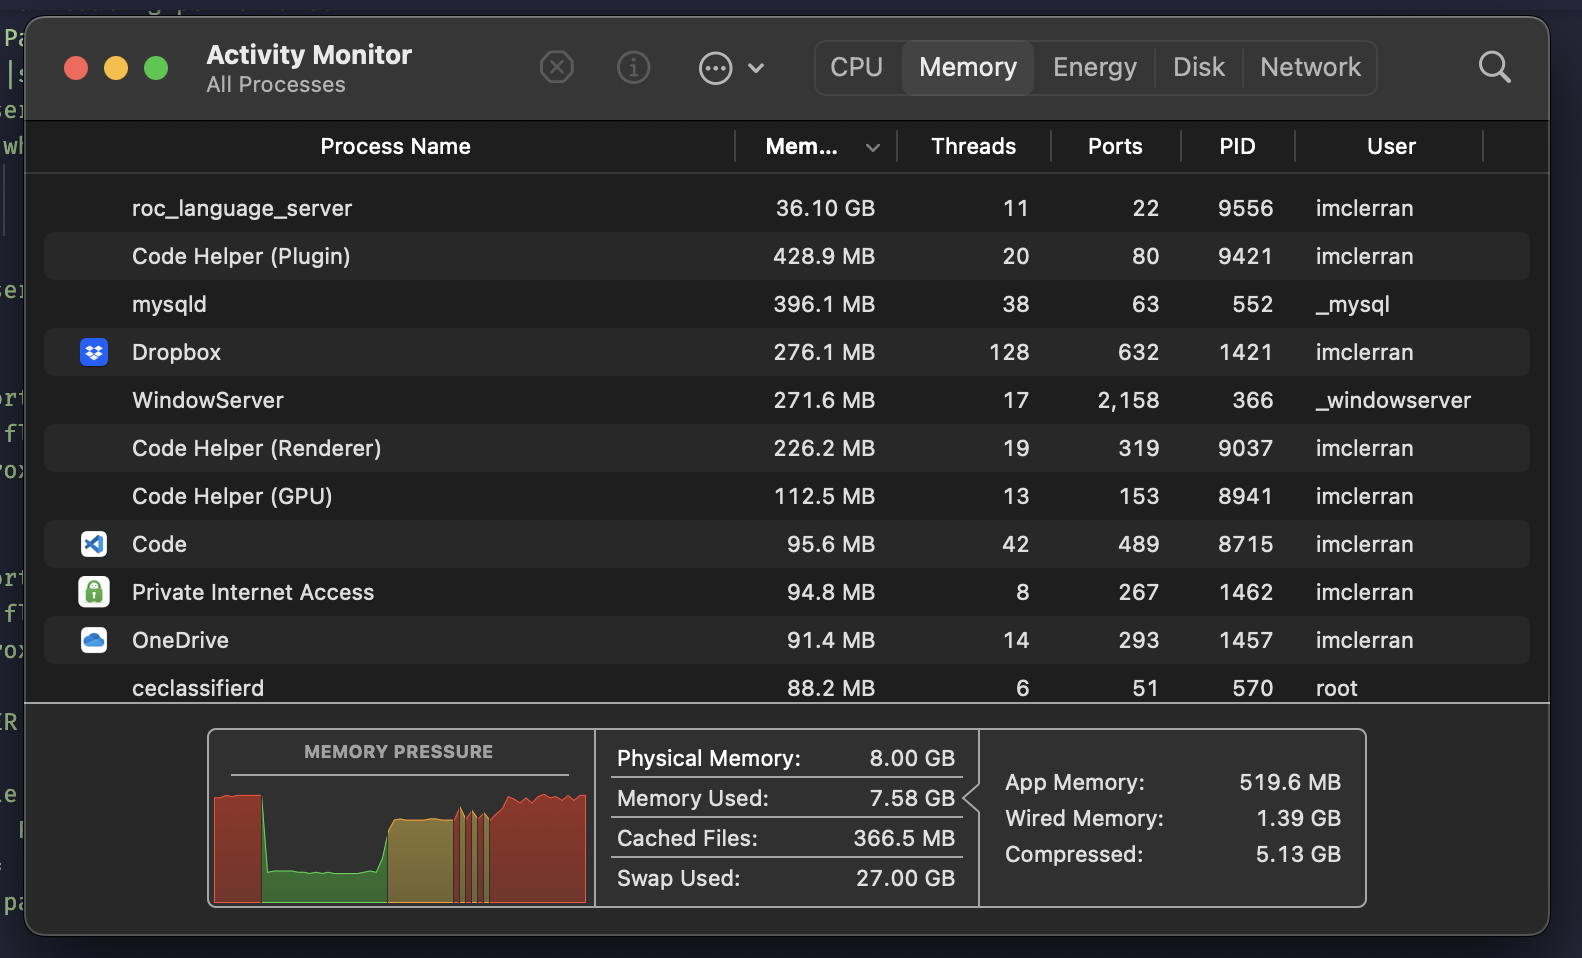Select the Code Helper (Renderer) row
This screenshot has height=958, width=1582.
pyautogui.click(x=787, y=448)
